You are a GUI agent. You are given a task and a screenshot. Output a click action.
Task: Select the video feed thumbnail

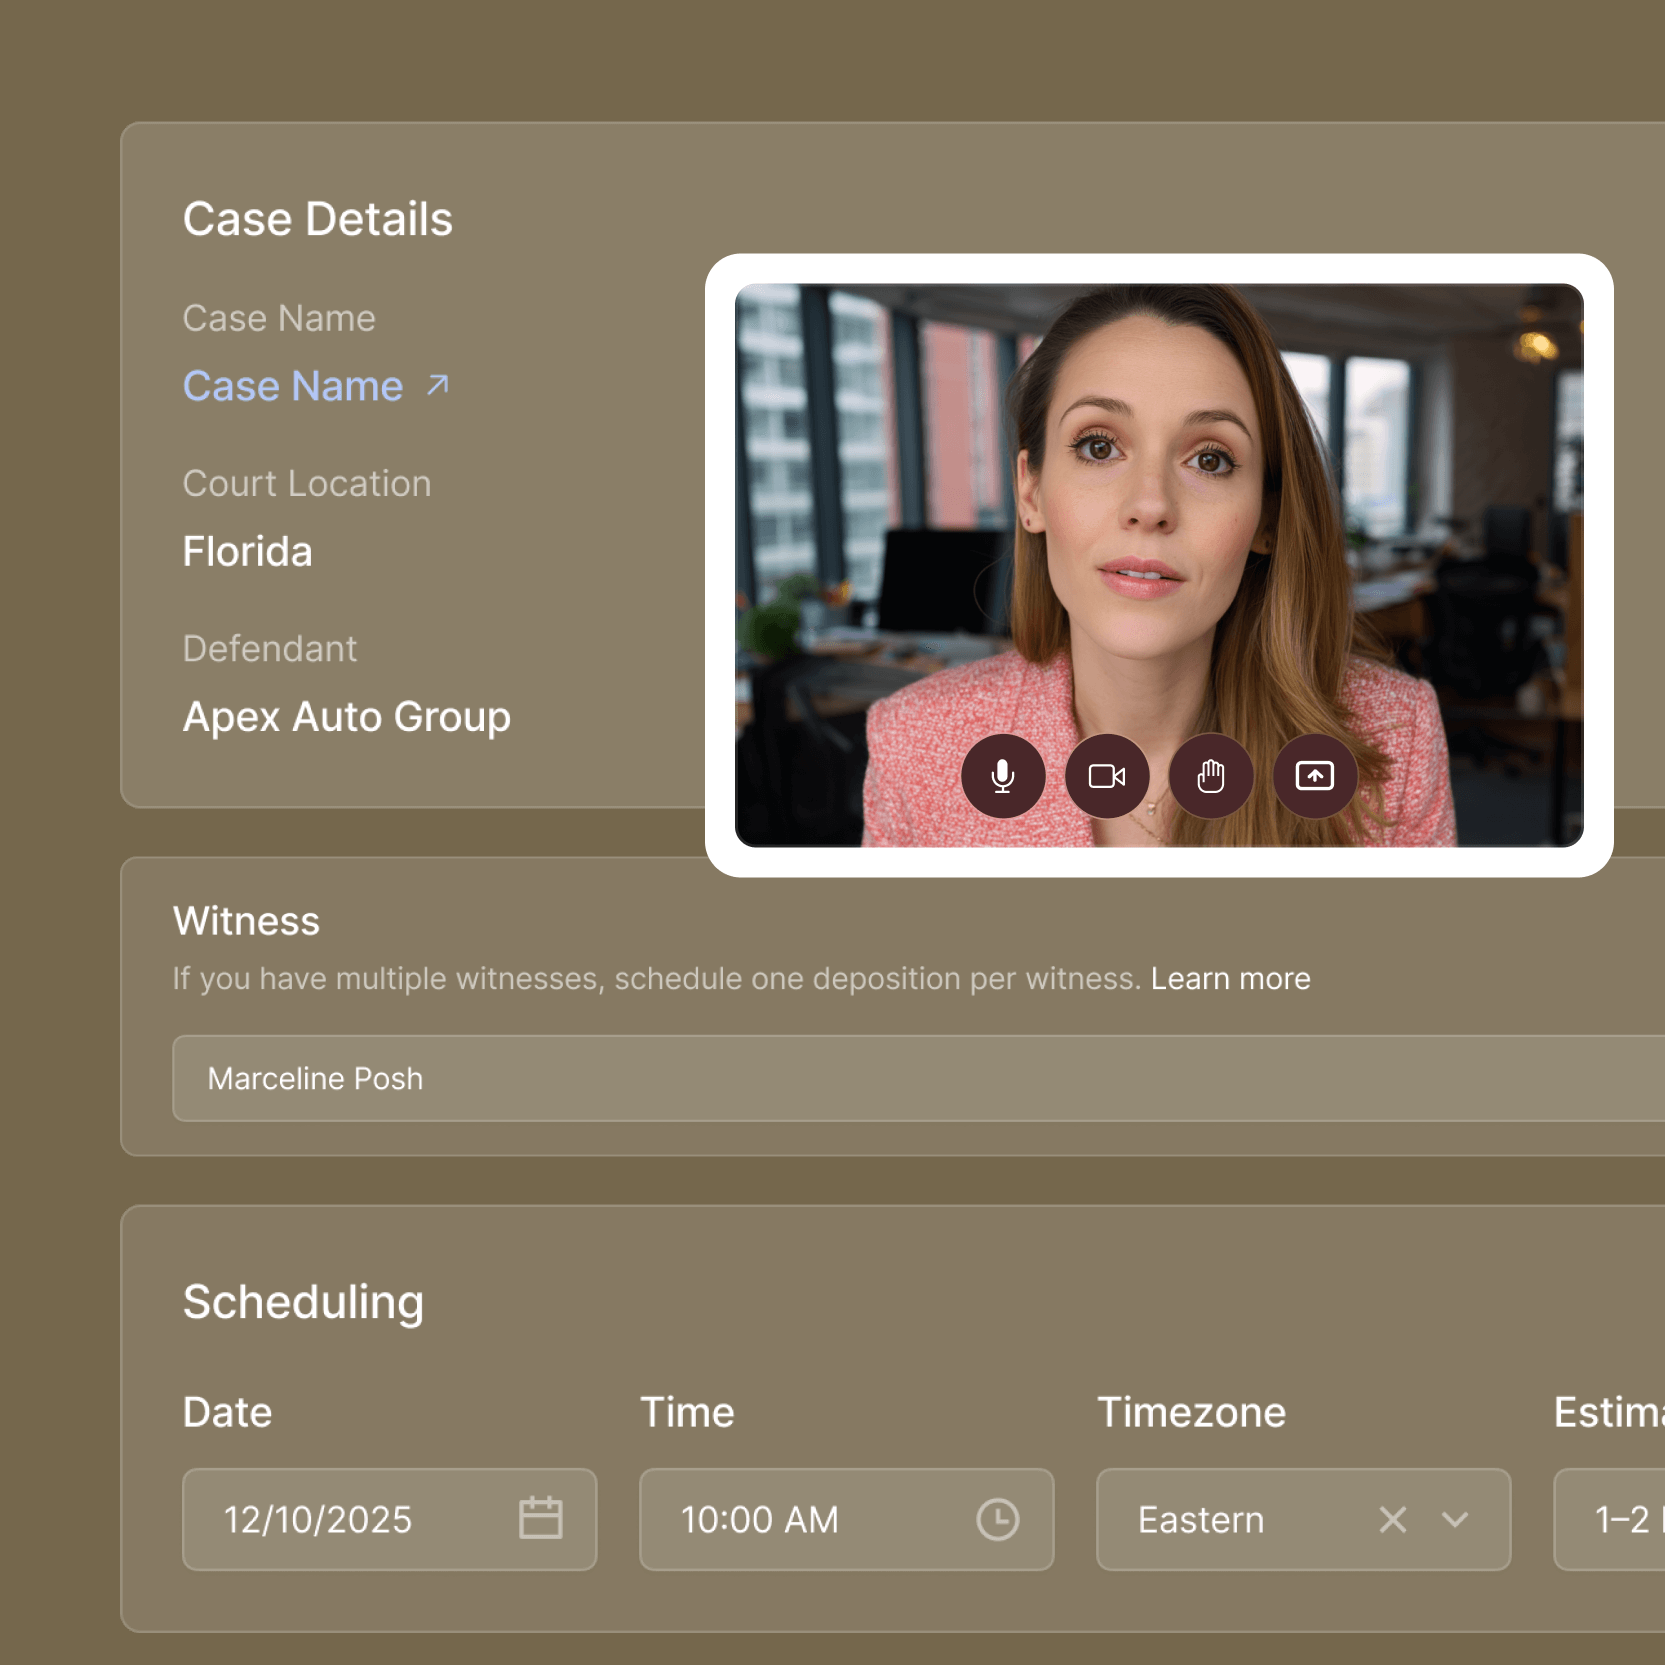pos(1159,565)
